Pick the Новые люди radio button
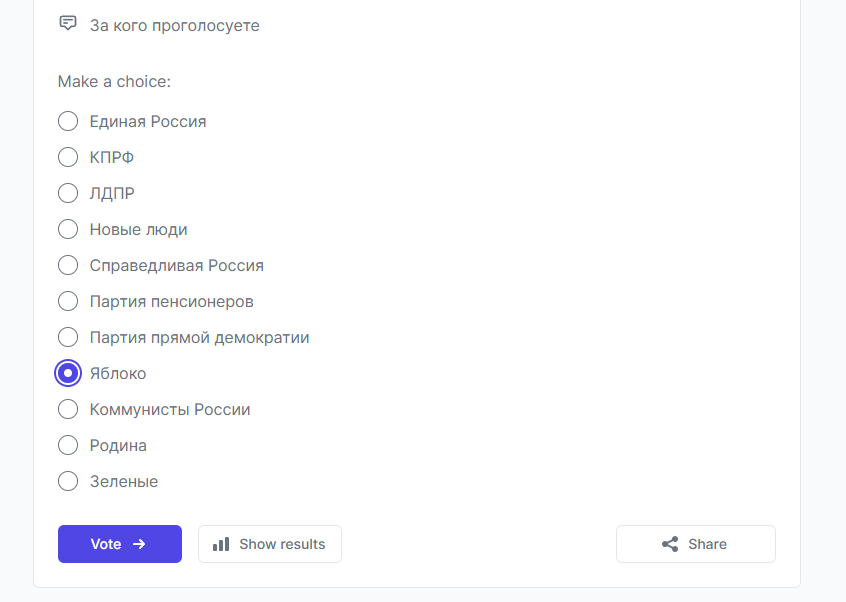The width and height of the screenshot is (846, 602). click(x=68, y=229)
